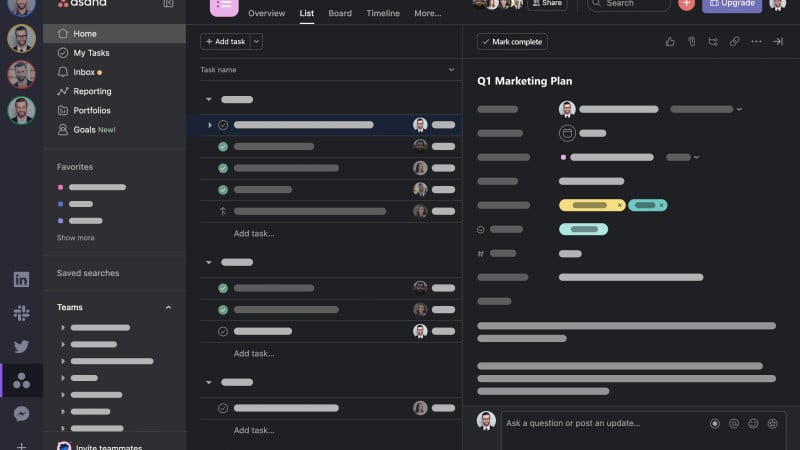This screenshot has height=450, width=800.
Task: Switch to the Board tab
Action: [340, 13]
